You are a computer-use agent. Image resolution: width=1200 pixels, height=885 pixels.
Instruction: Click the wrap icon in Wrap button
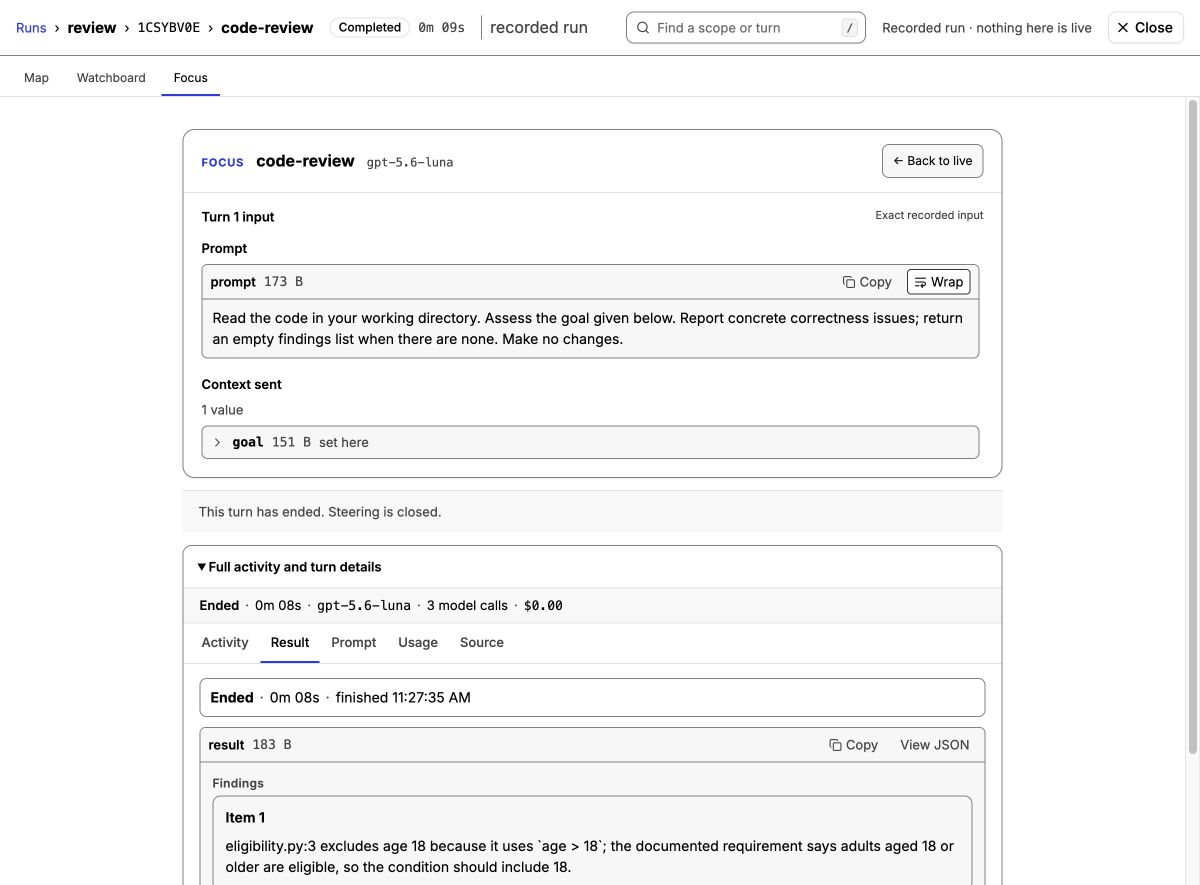click(921, 282)
